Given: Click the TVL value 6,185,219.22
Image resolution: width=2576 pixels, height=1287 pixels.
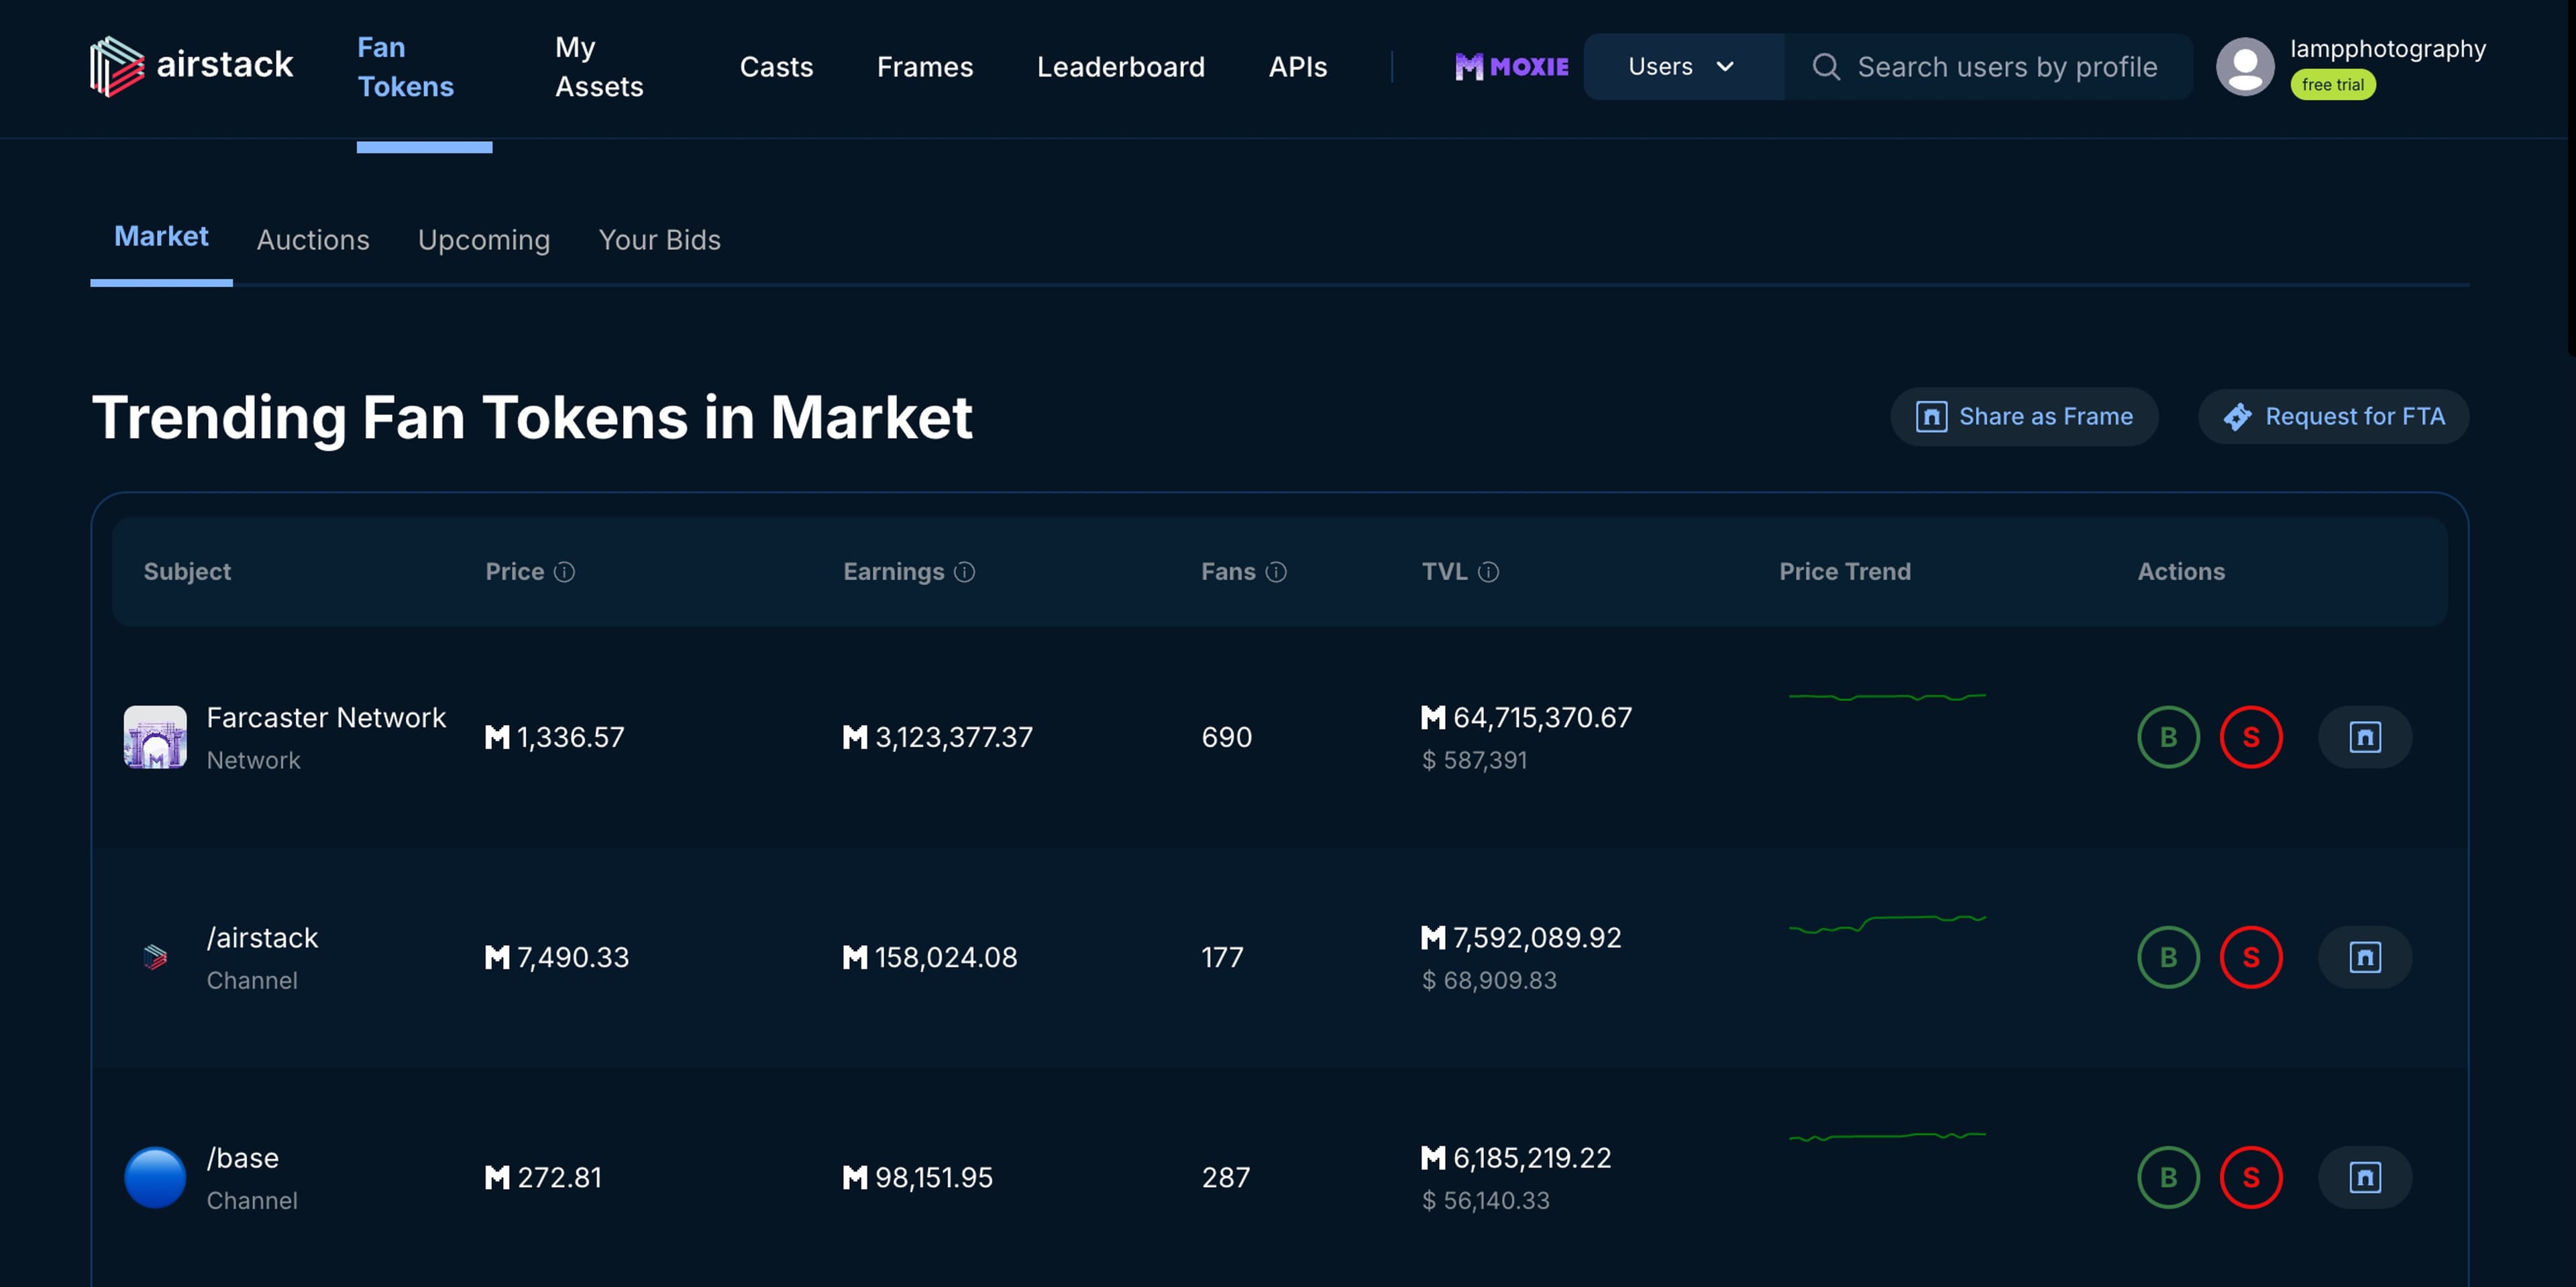Looking at the screenshot, I should coord(1532,1157).
